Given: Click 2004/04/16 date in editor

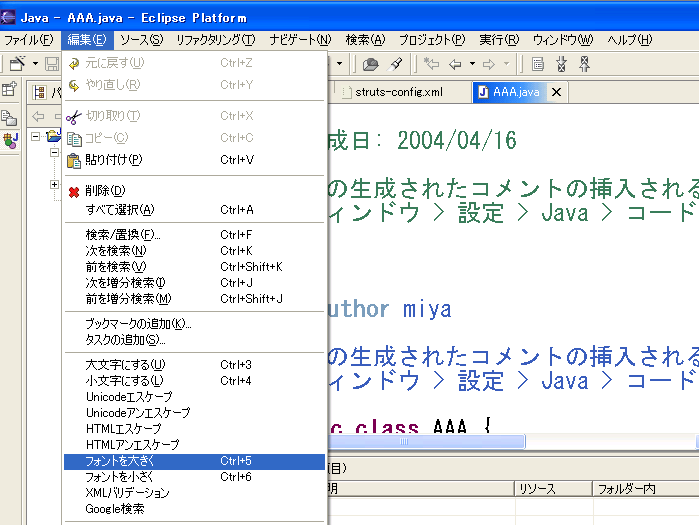Looking at the screenshot, I should pyautogui.click(x=457, y=141).
